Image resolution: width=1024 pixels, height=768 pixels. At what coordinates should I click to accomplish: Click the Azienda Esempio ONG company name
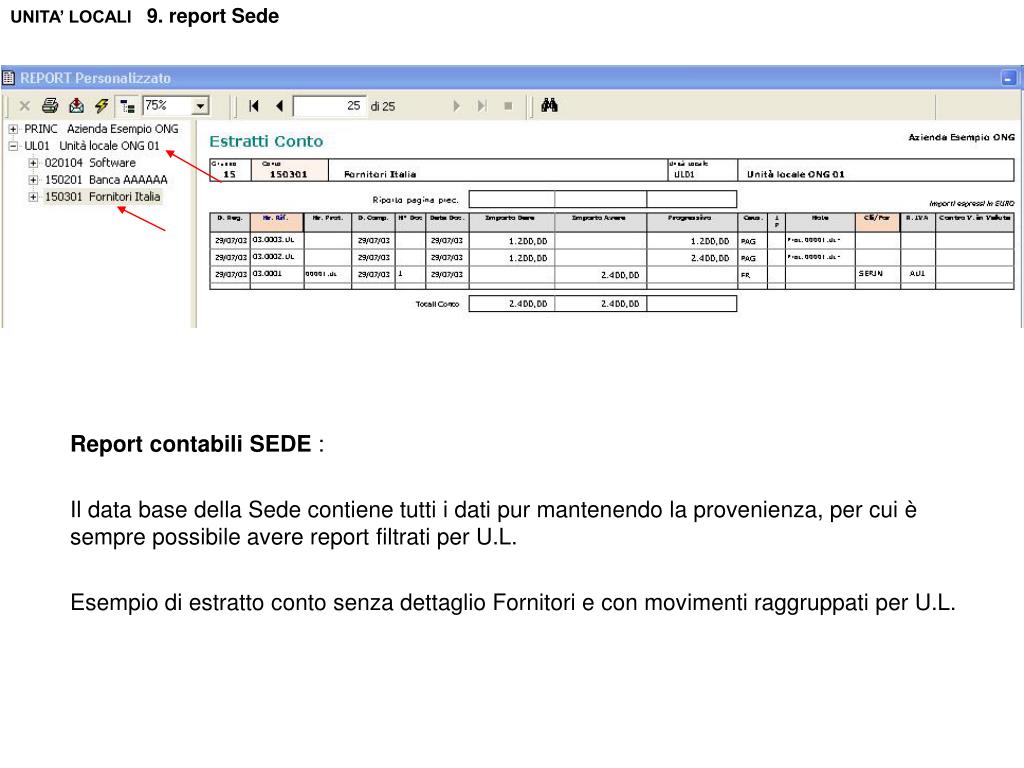click(961, 137)
